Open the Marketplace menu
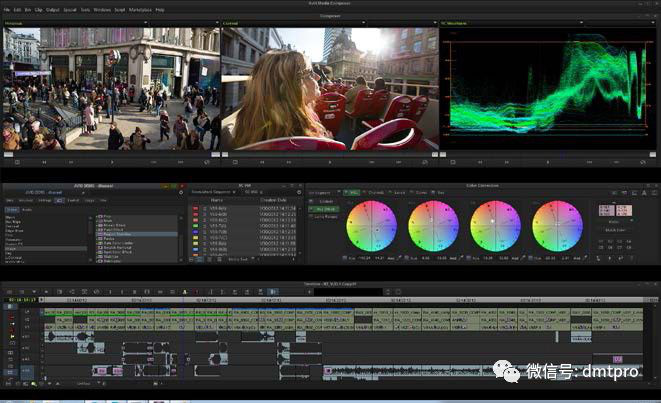661x403 pixels. click(x=140, y=9)
